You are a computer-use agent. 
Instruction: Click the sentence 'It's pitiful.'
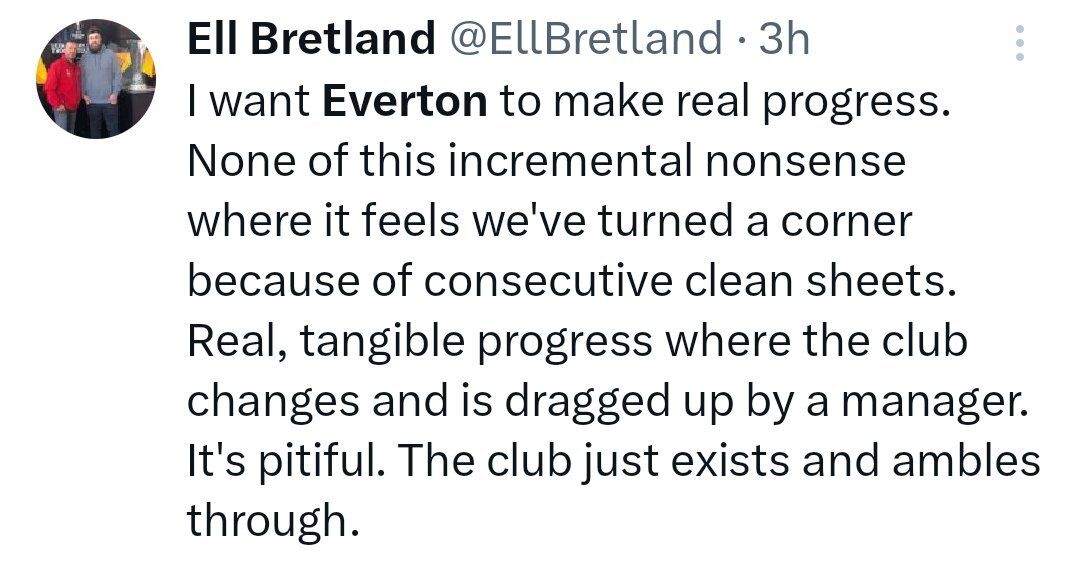286,463
